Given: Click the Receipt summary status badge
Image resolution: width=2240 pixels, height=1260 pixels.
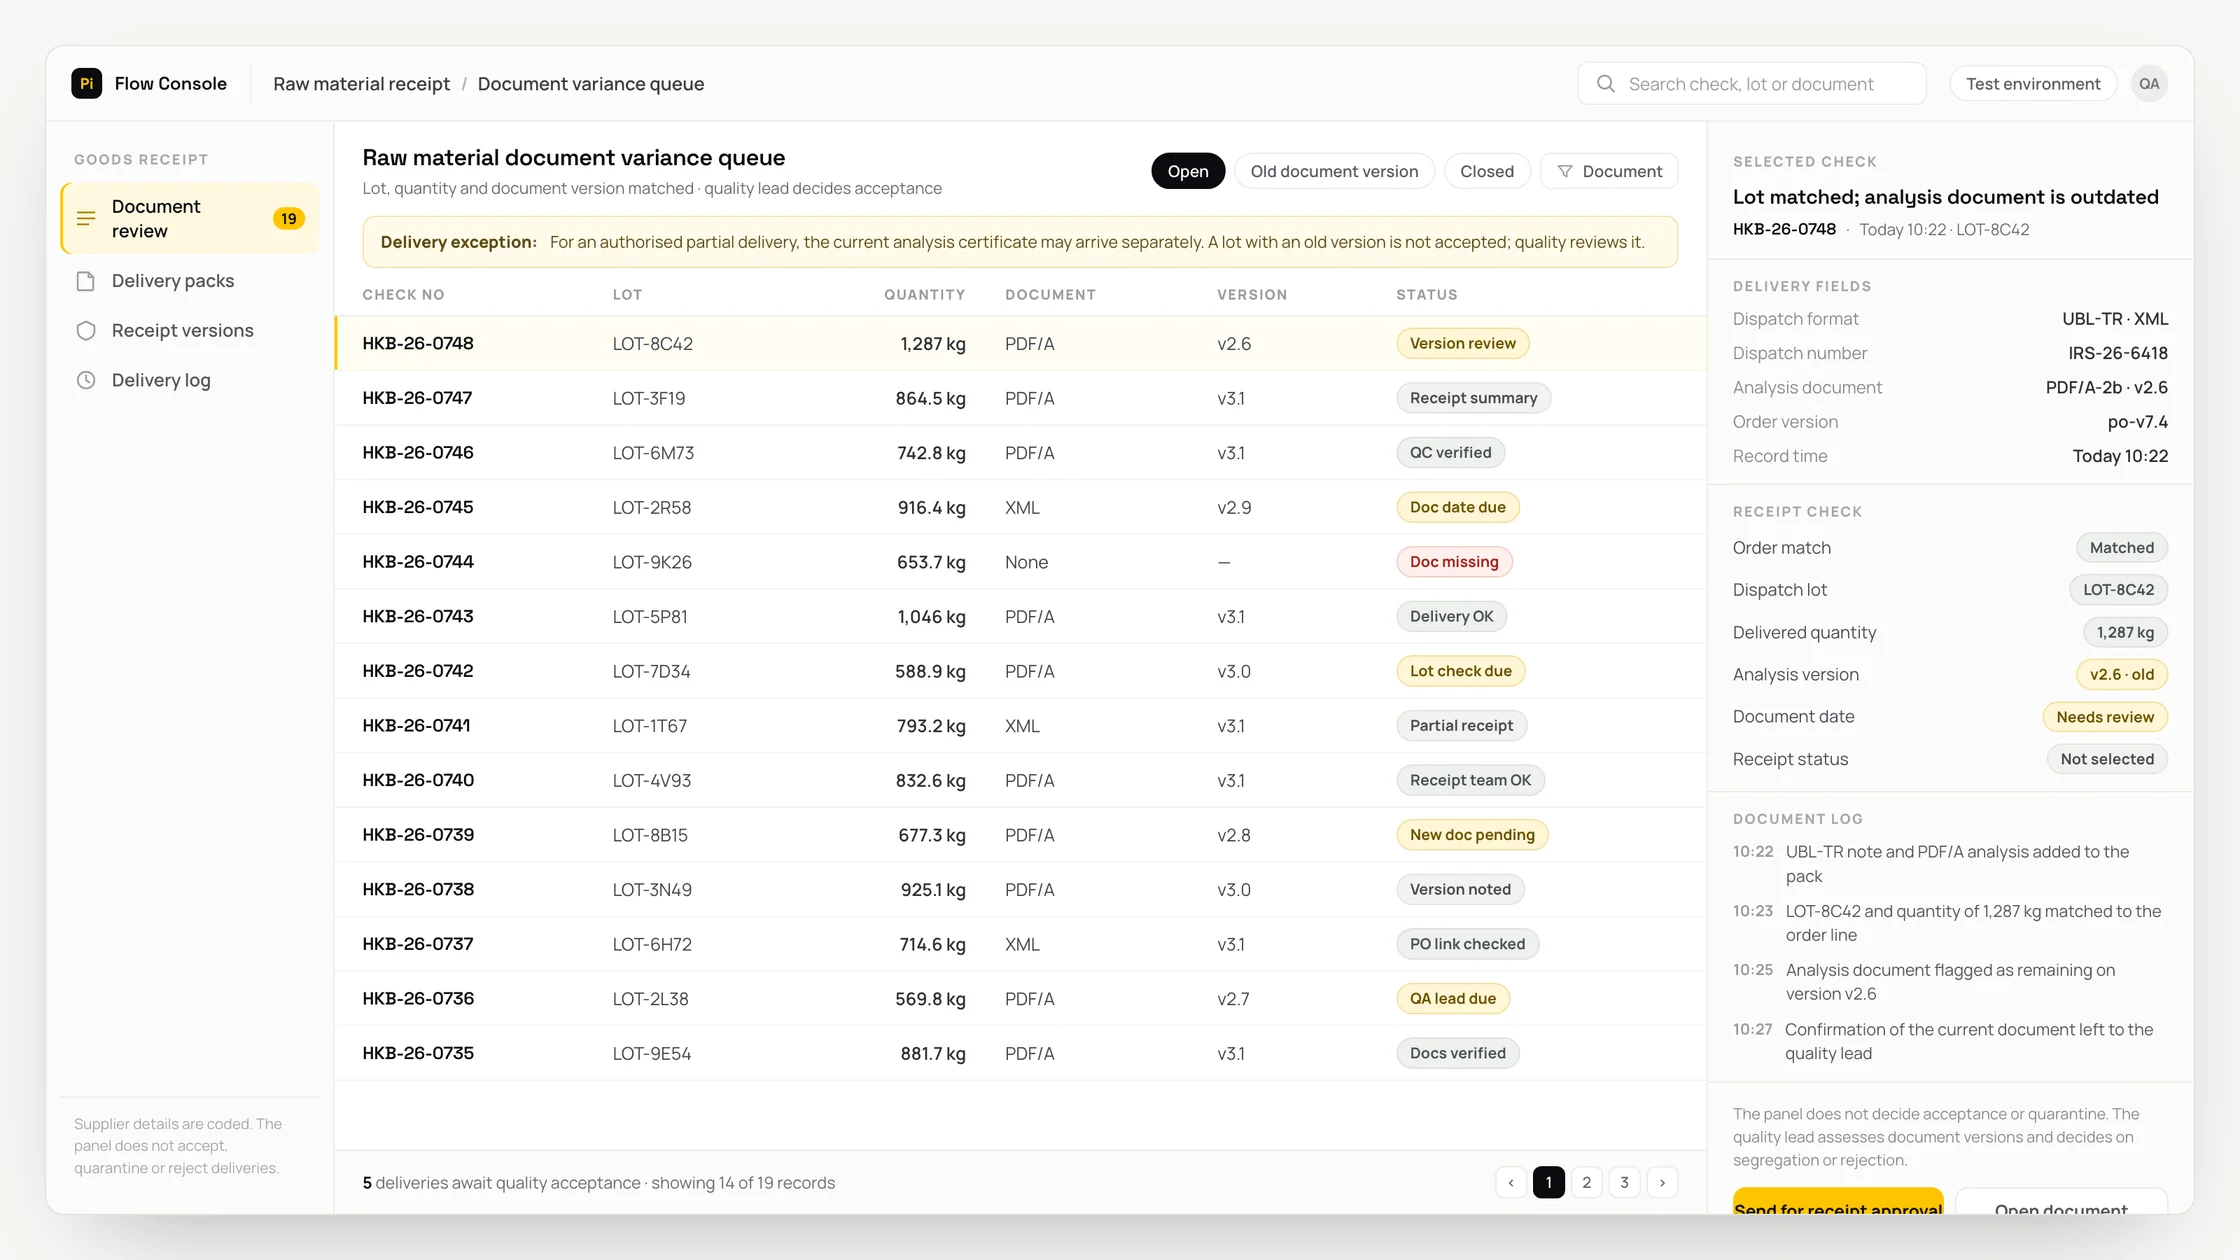Looking at the screenshot, I should tap(1473, 398).
